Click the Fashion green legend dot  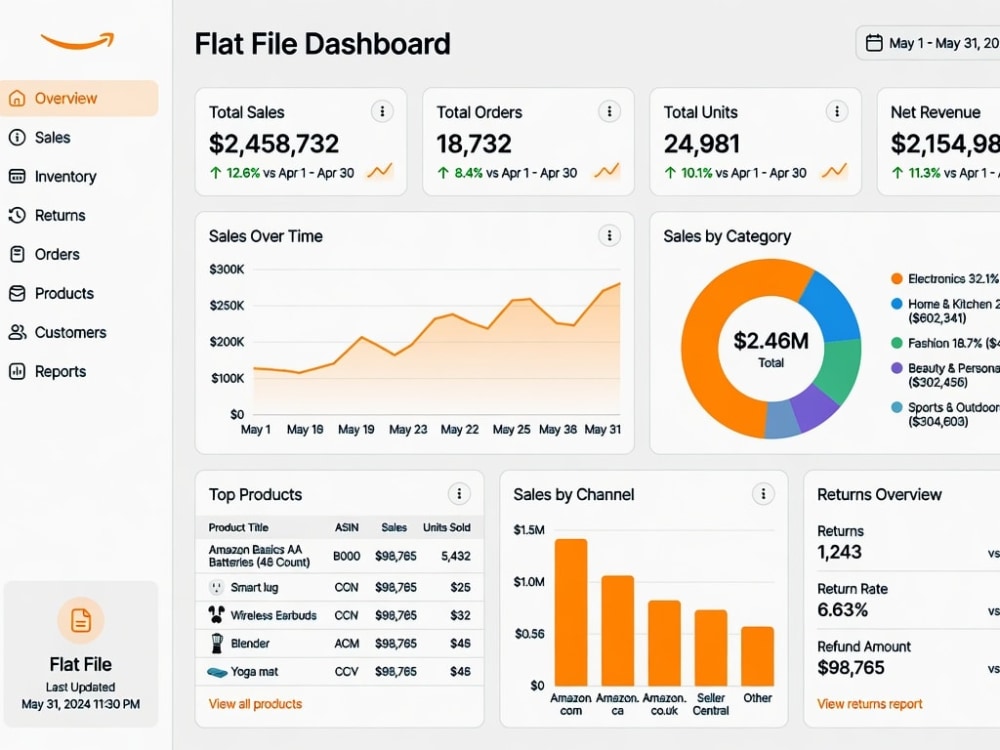(897, 343)
